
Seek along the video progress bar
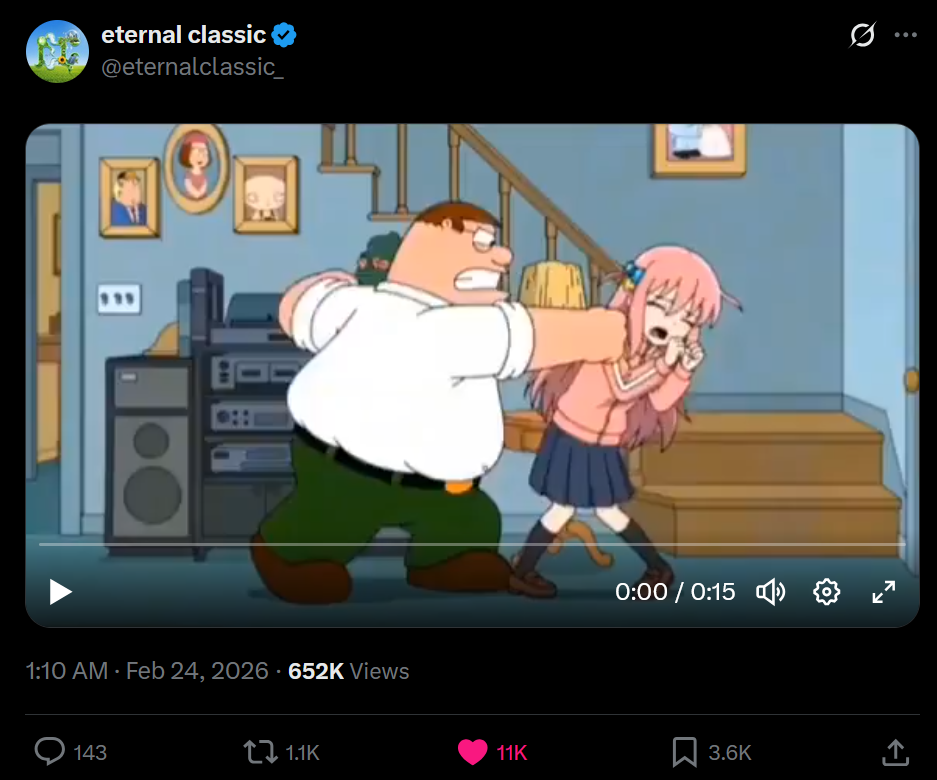(x=472, y=544)
